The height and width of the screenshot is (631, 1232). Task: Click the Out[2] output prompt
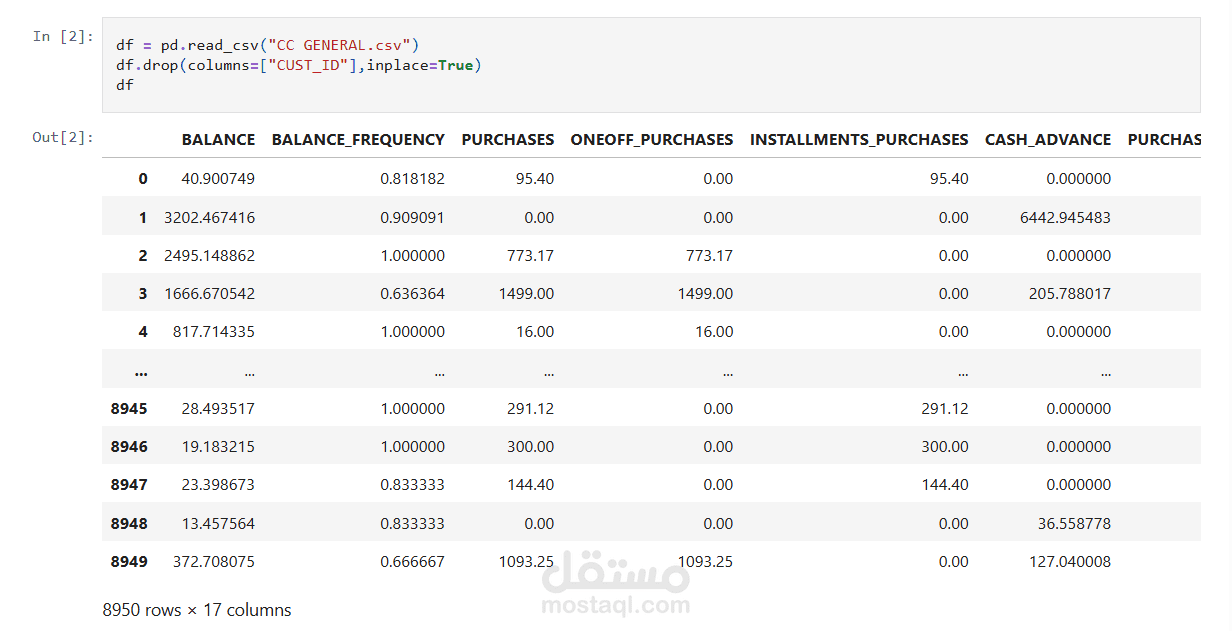point(62,137)
